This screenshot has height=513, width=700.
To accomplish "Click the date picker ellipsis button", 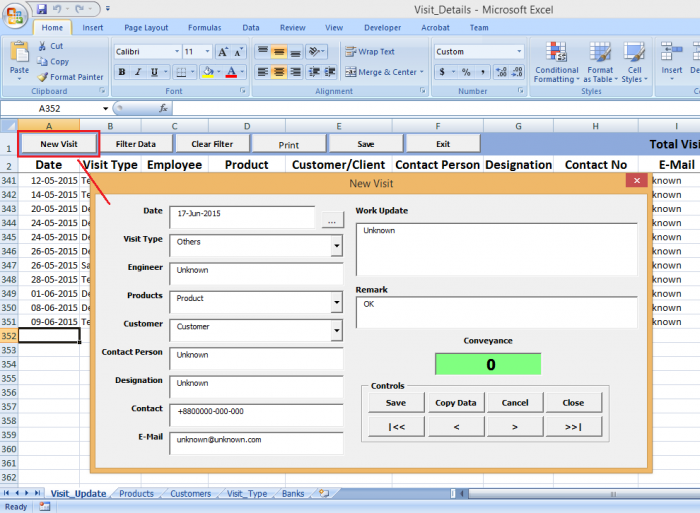I will (331, 218).
